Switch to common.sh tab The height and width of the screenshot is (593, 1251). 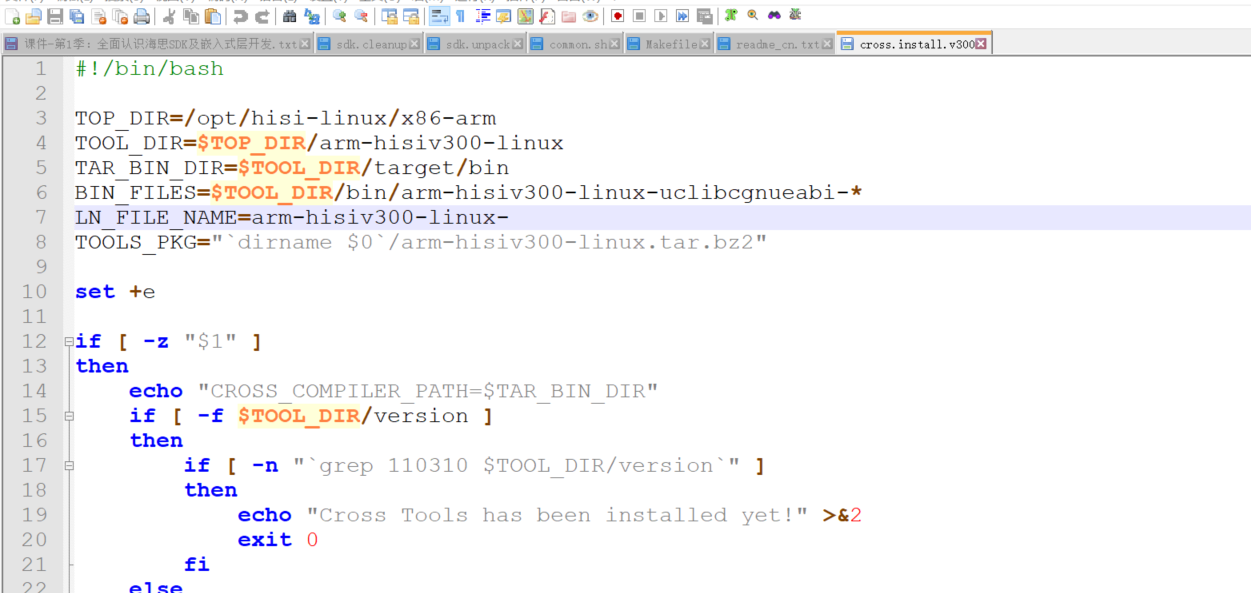point(576,44)
